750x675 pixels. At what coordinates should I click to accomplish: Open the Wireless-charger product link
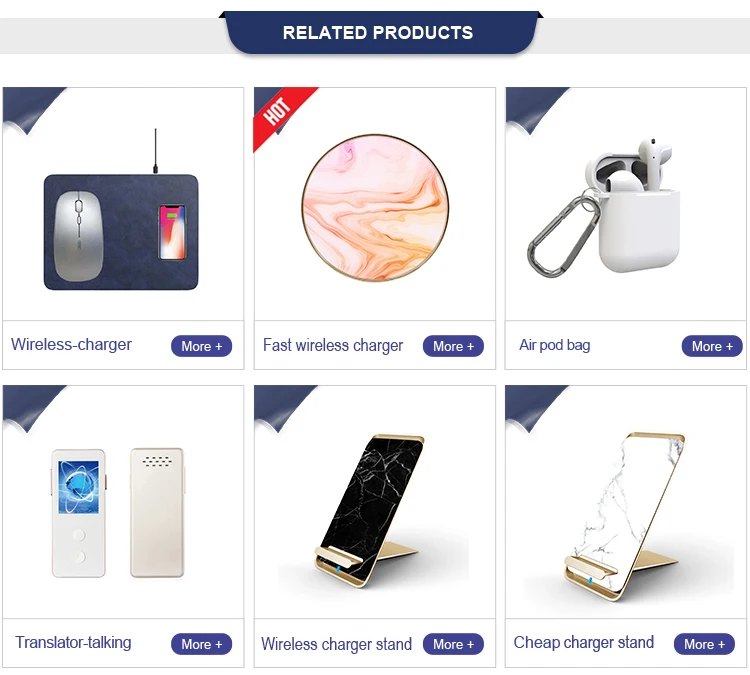pyautogui.click(x=71, y=344)
